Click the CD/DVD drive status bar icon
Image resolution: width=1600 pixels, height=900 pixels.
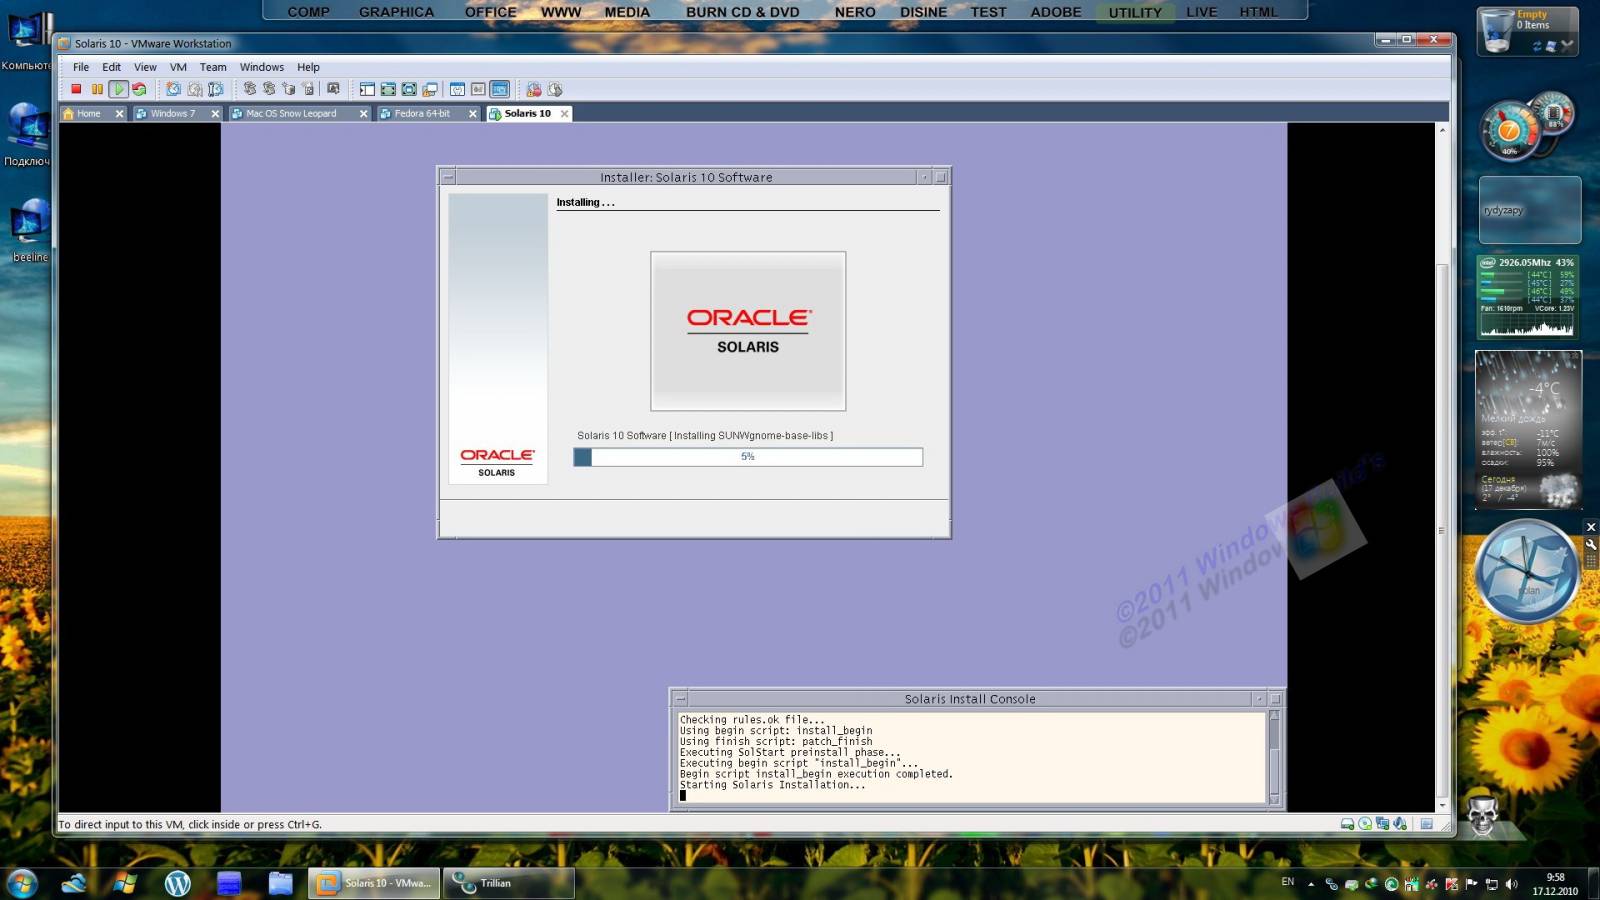click(1365, 824)
